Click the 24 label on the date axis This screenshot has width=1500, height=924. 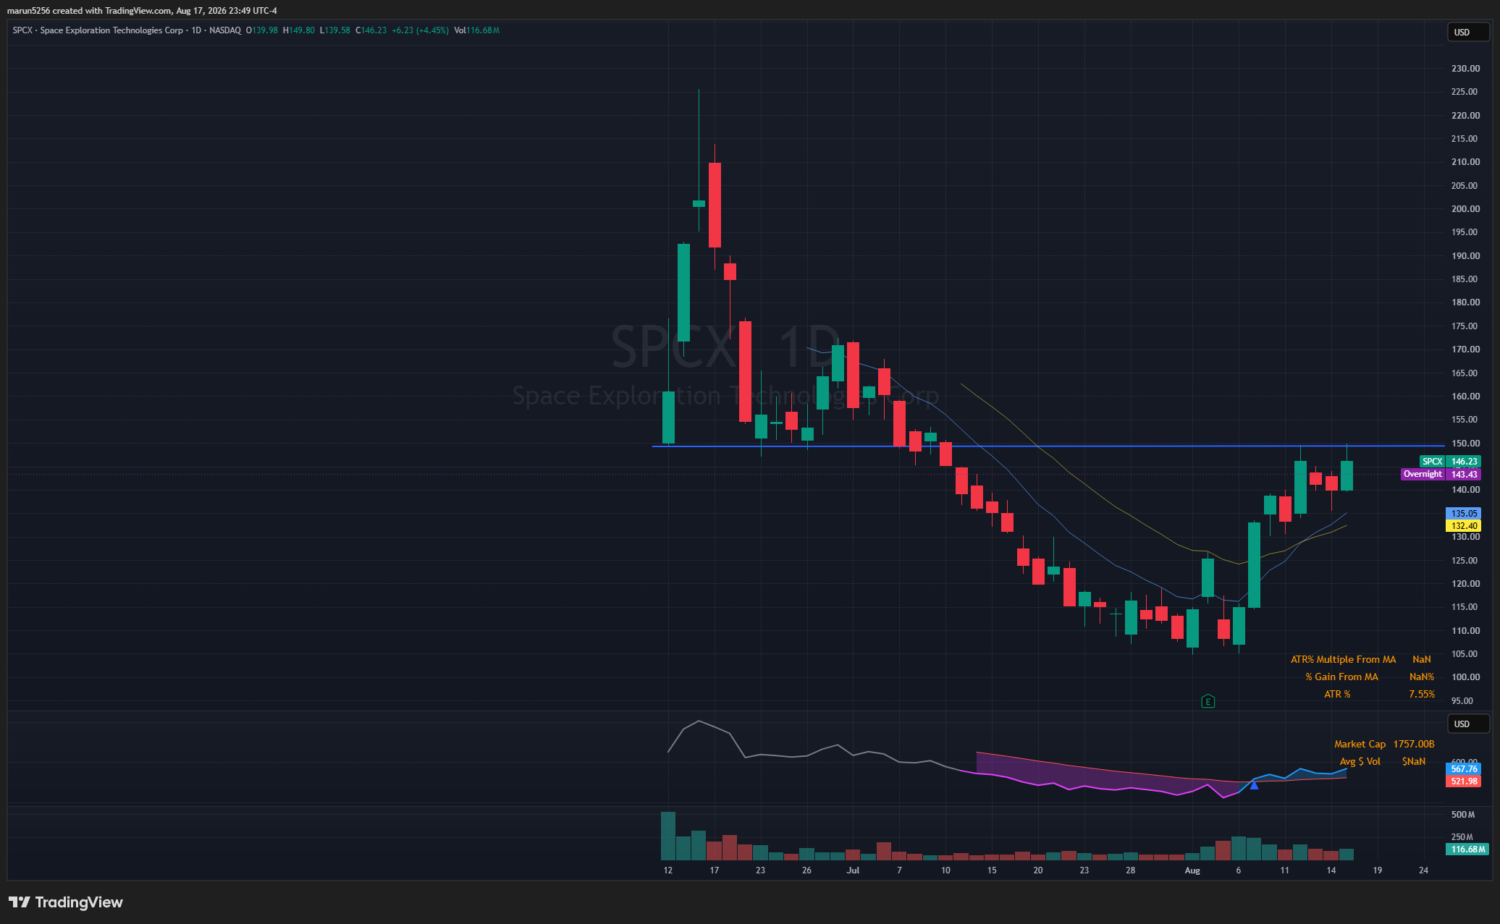pos(1423,870)
